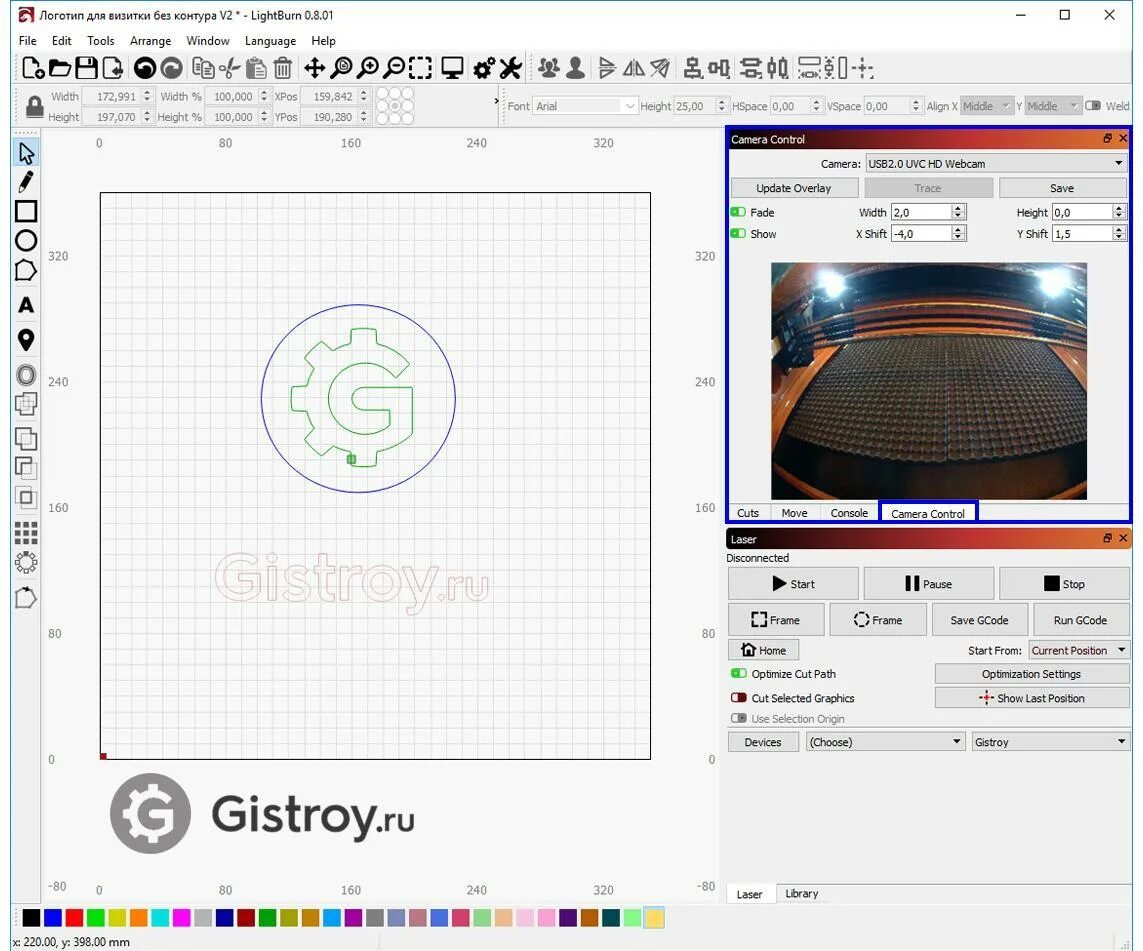This screenshot has height=951, width=1143.
Task: Pick the red color swatch
Action: coord(74,917)
